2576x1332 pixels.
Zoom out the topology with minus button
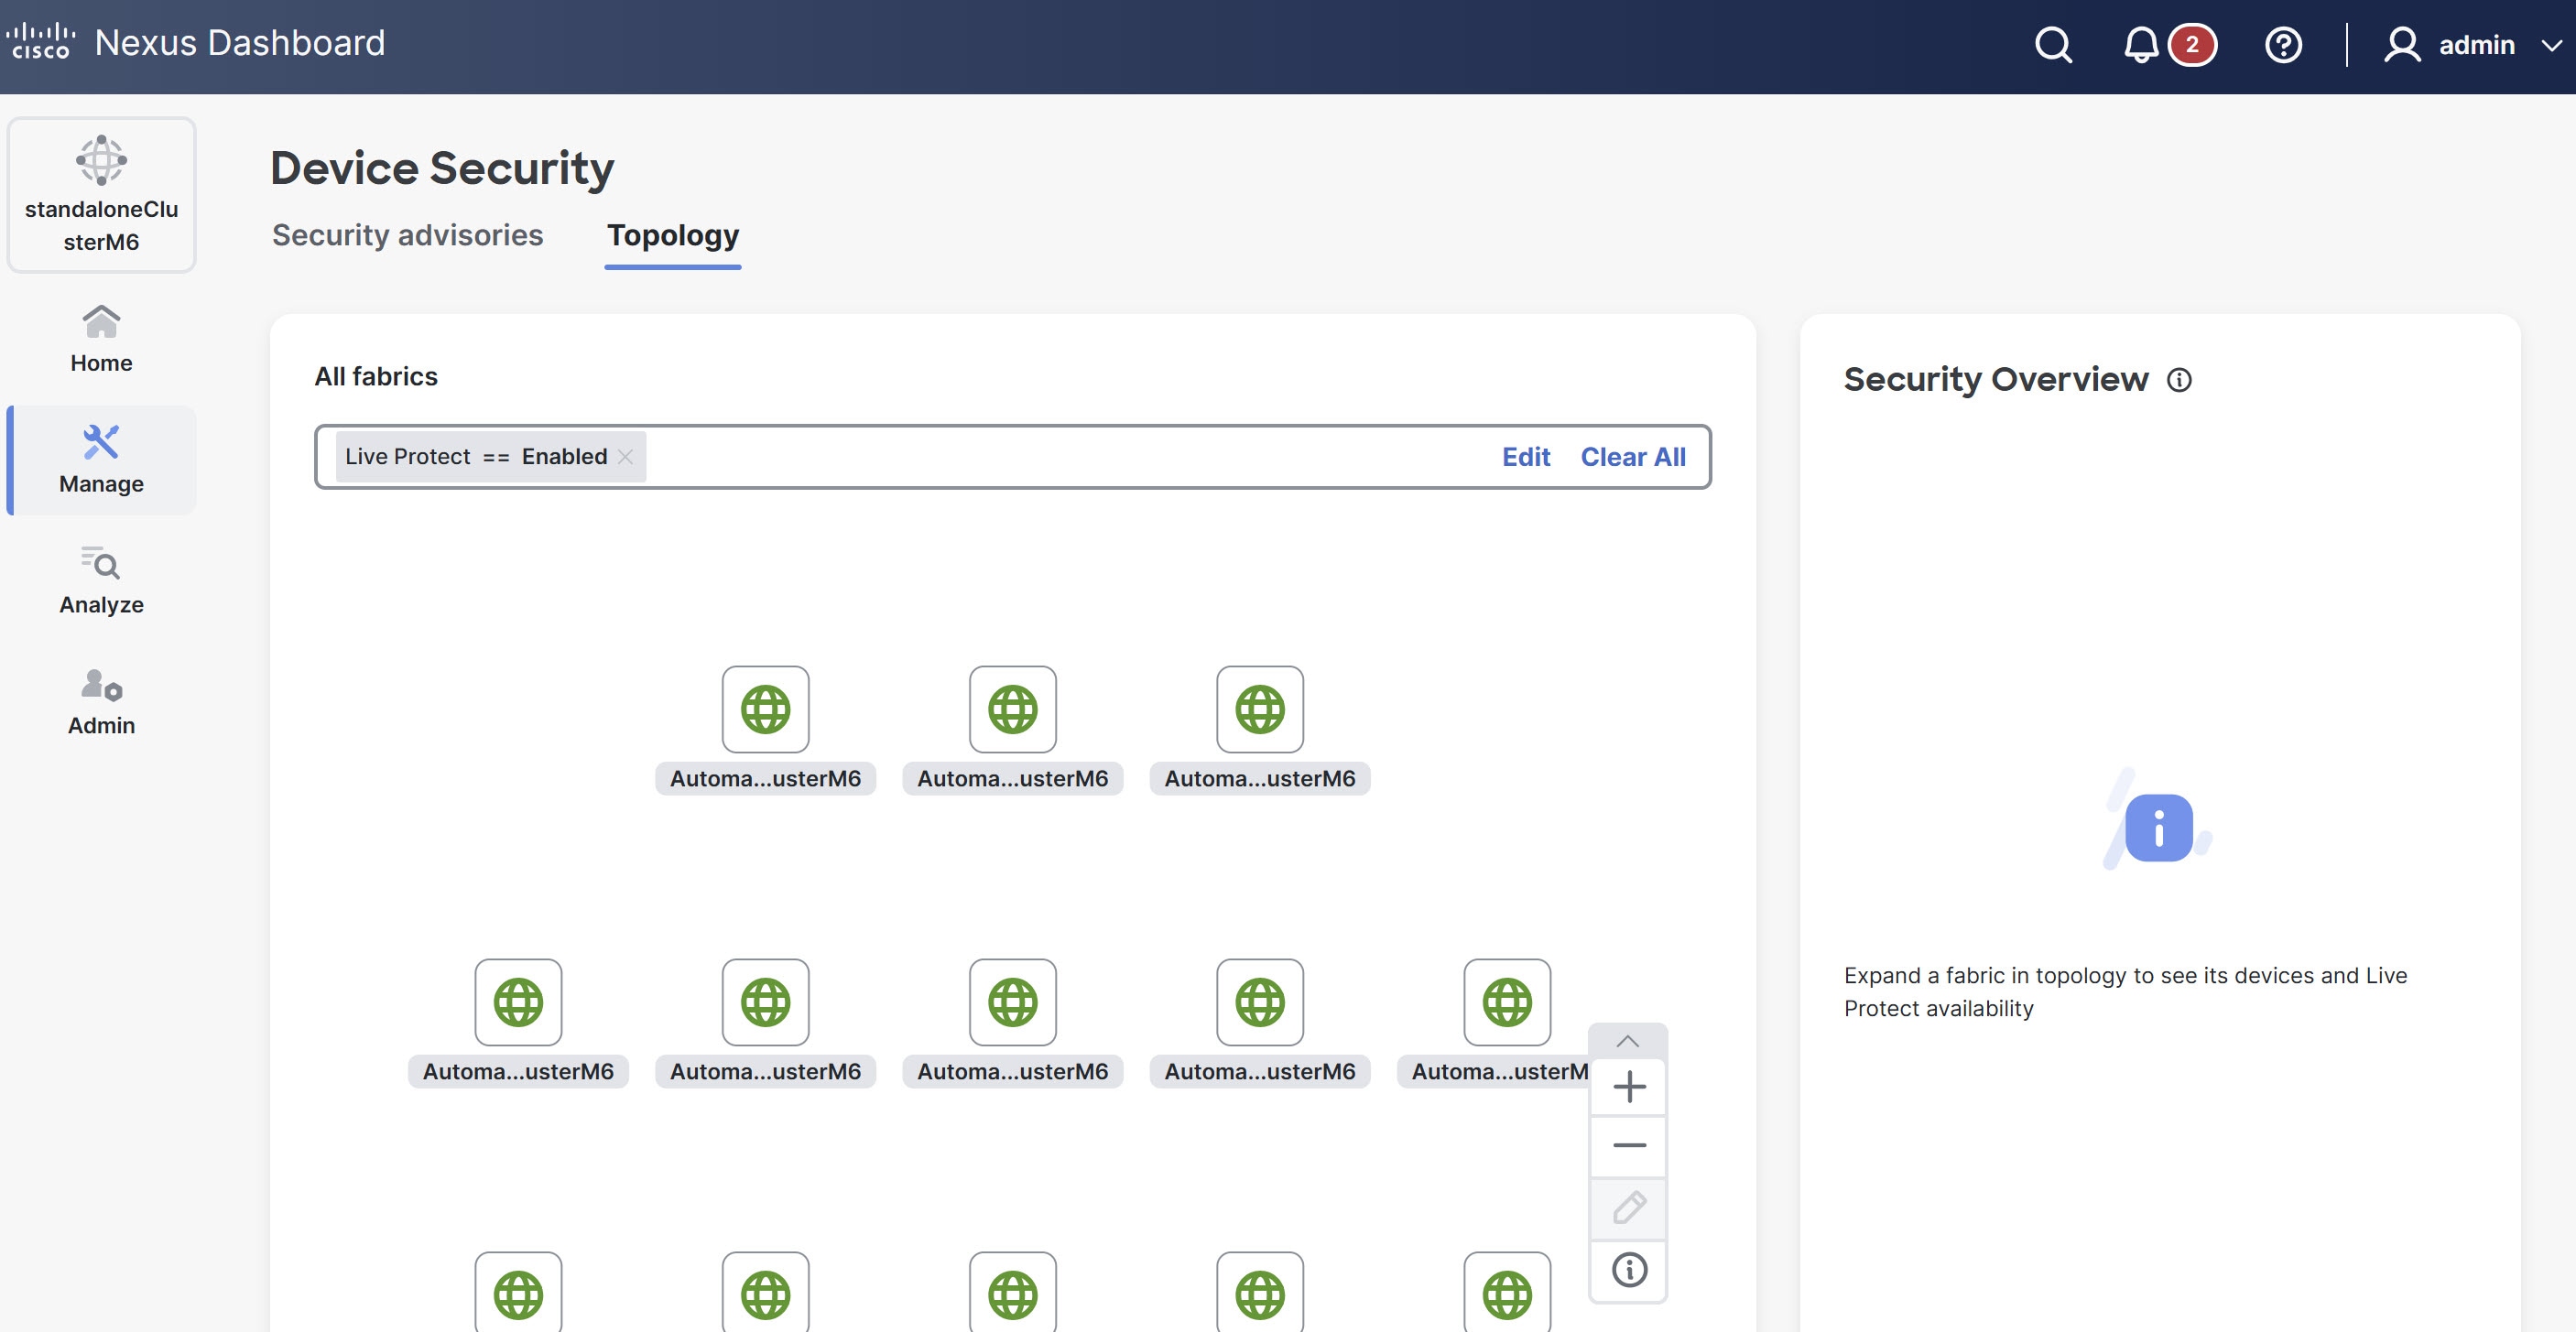(x=1629, y=1146)
